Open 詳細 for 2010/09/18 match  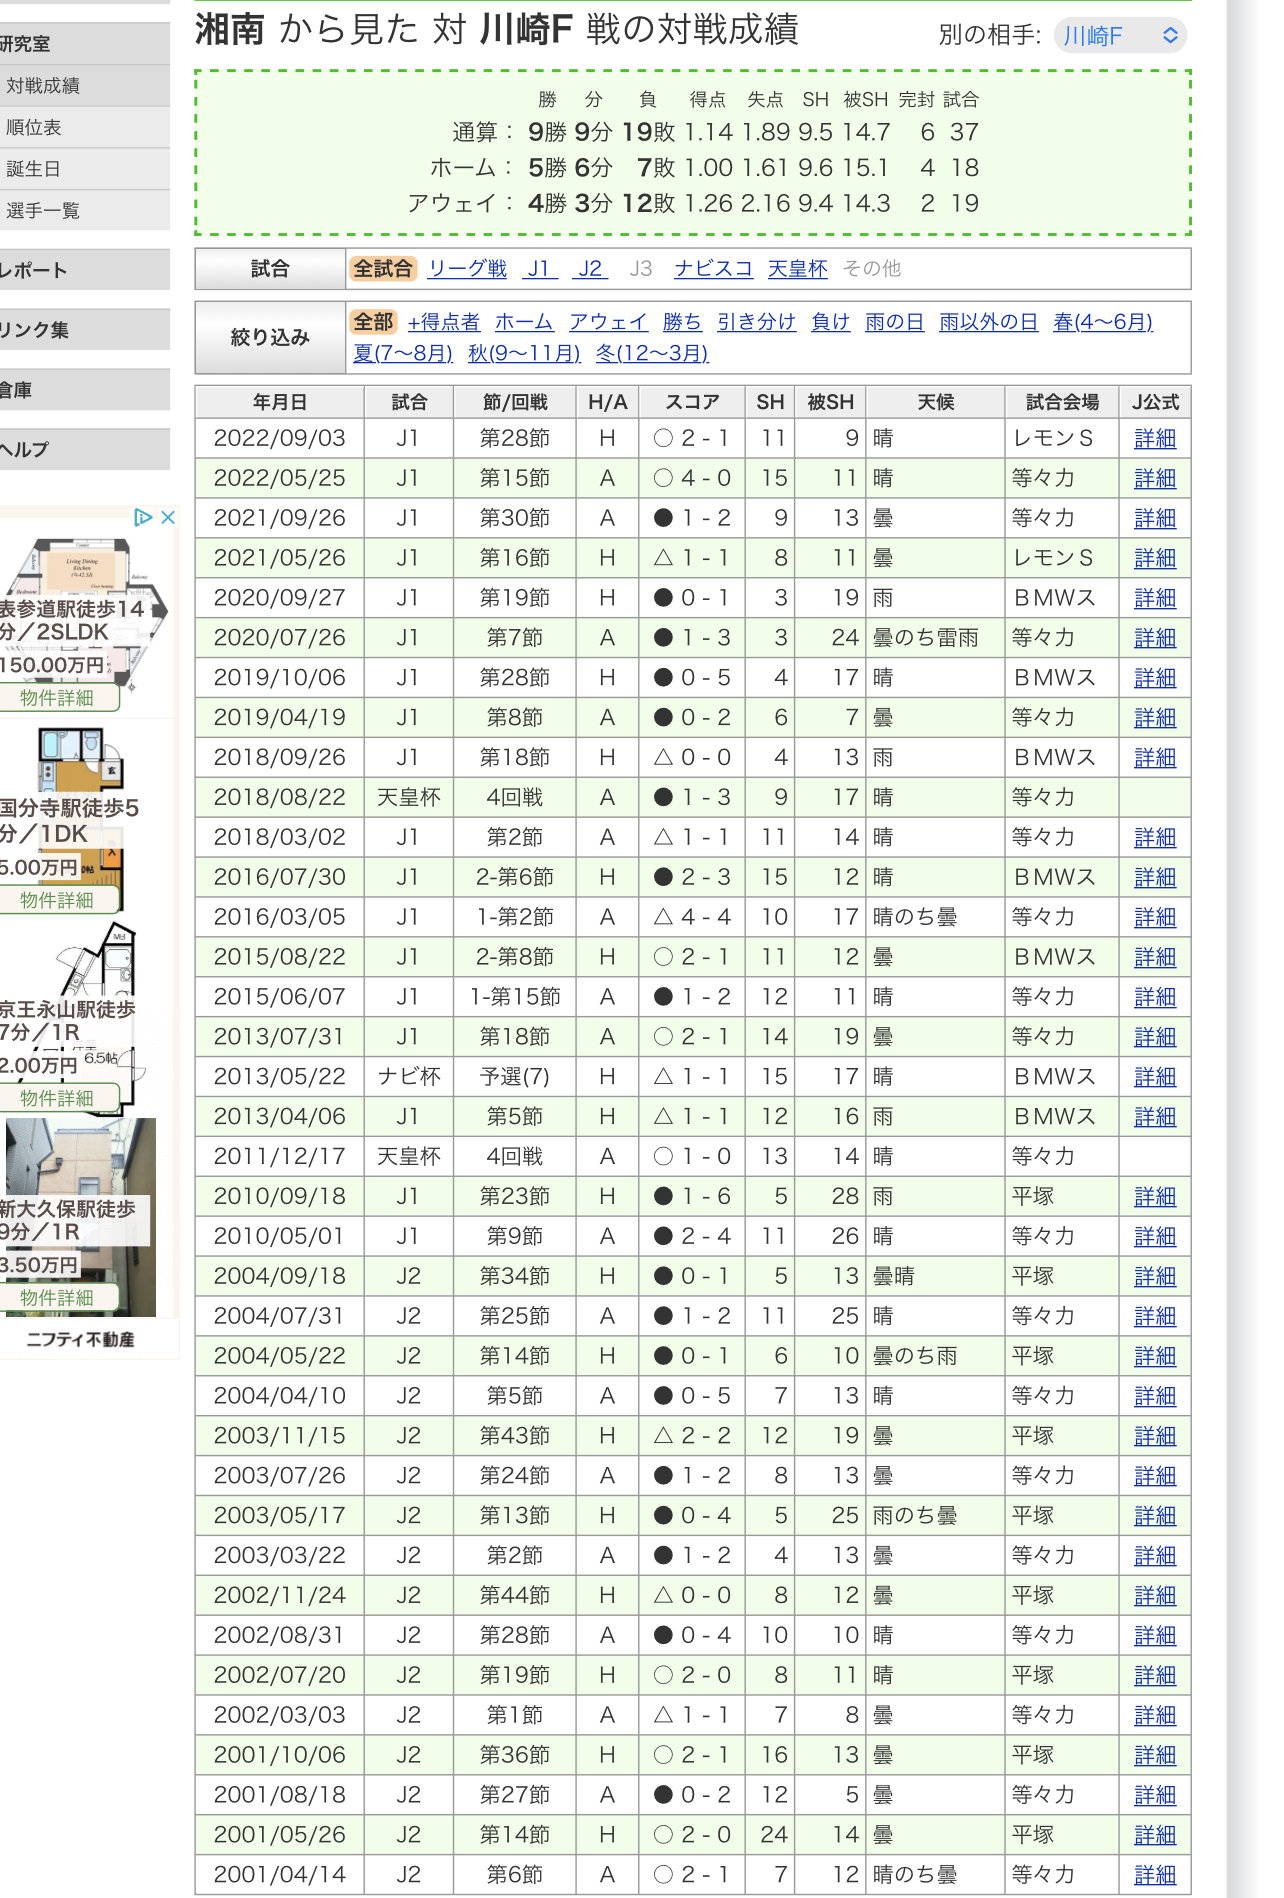[1155, 1197]
